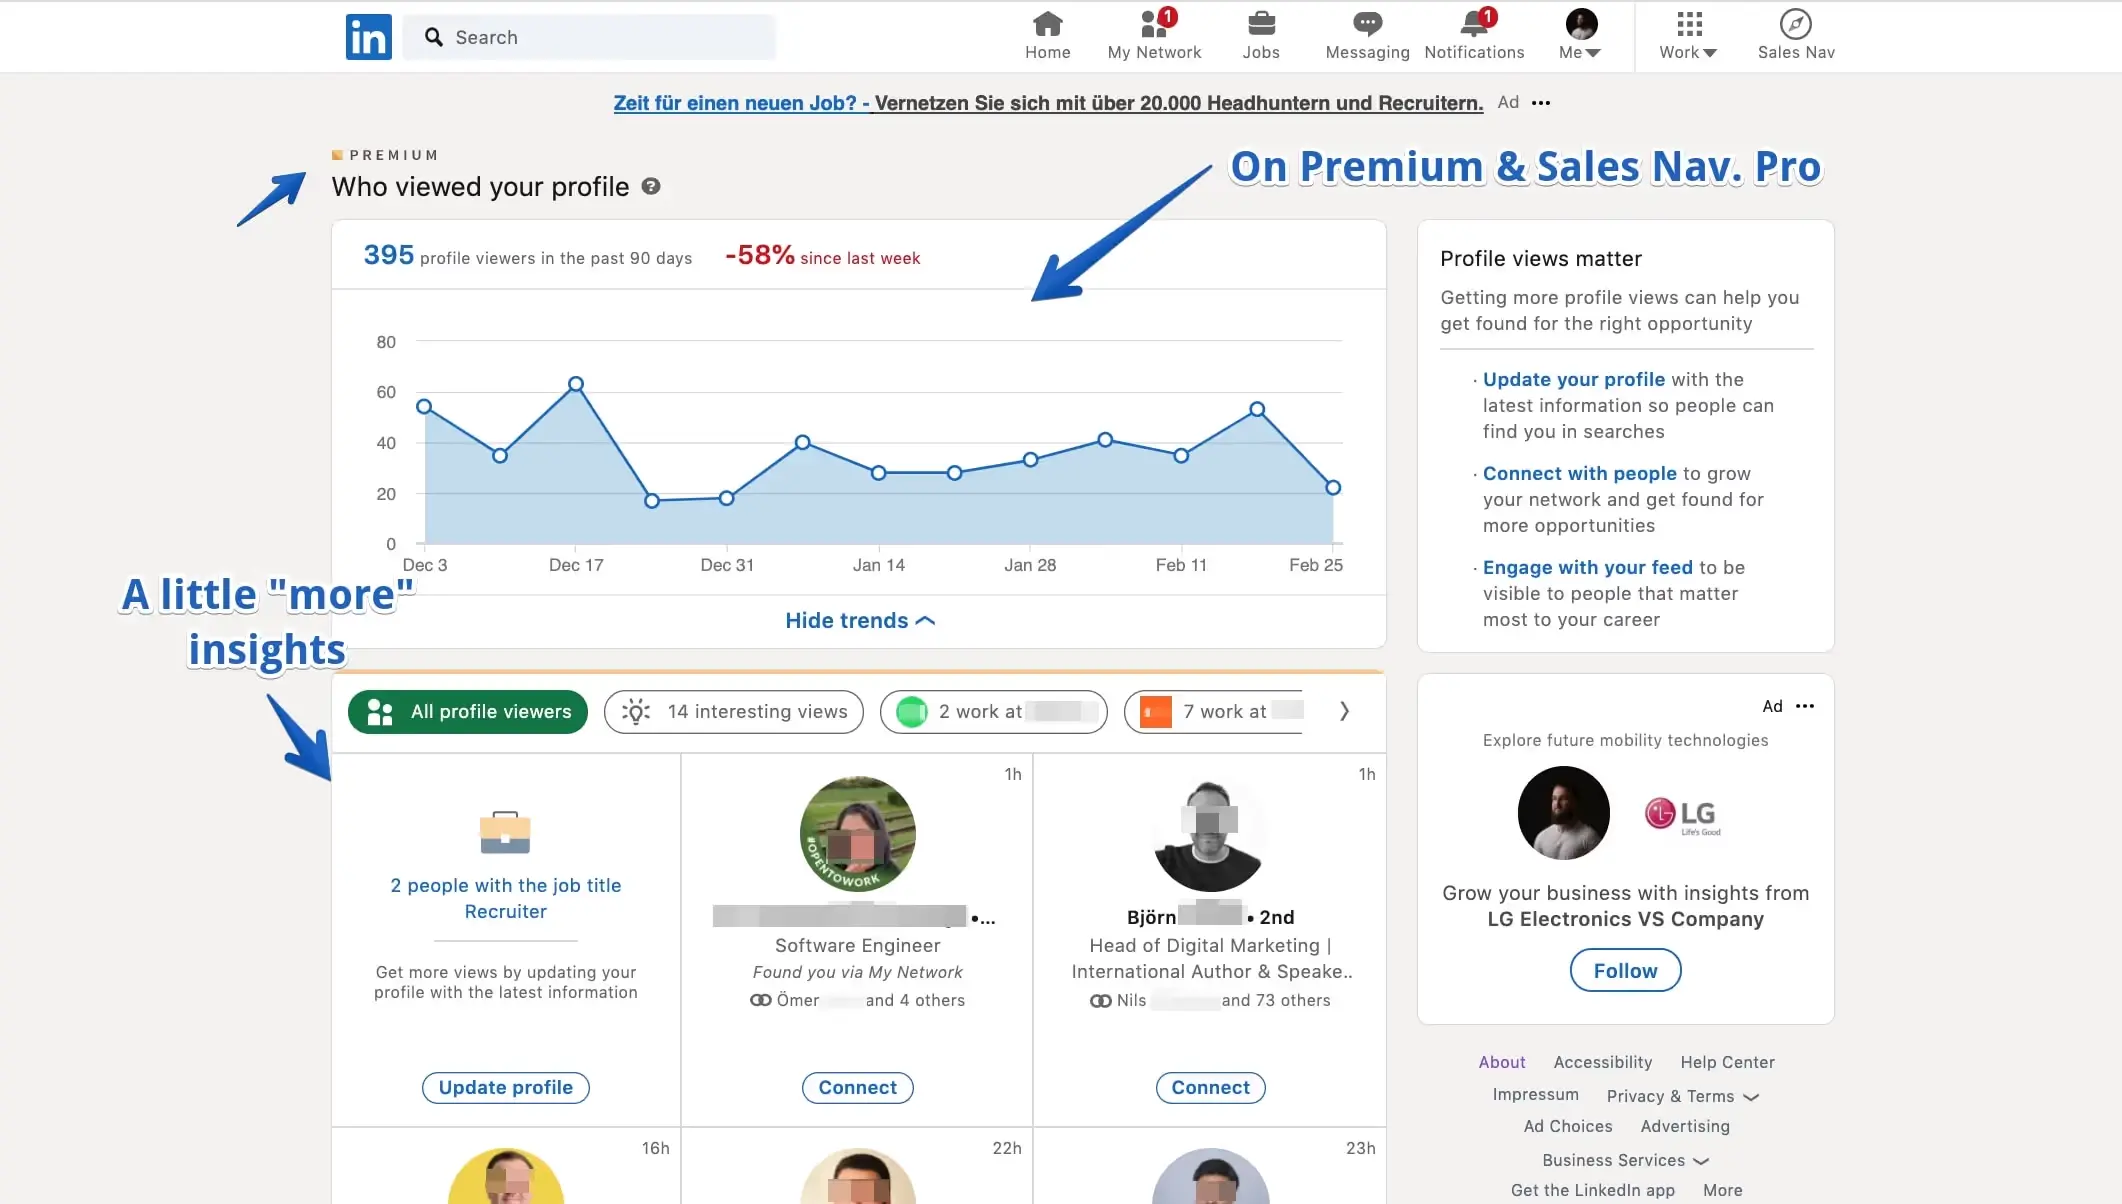Viewport: 2122px width, 1204px height.
Task: Click the search magnifier icon
Action: tap(434, 36)
